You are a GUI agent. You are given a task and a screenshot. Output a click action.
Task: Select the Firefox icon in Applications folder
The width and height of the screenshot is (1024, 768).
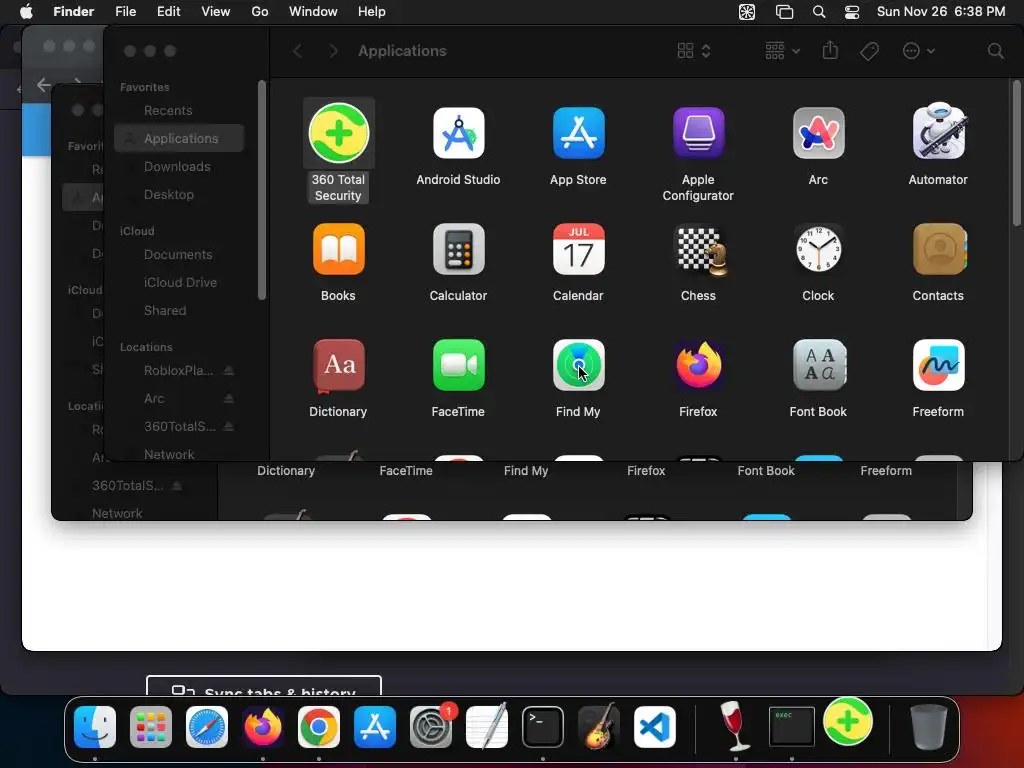[x=698, y=365]
